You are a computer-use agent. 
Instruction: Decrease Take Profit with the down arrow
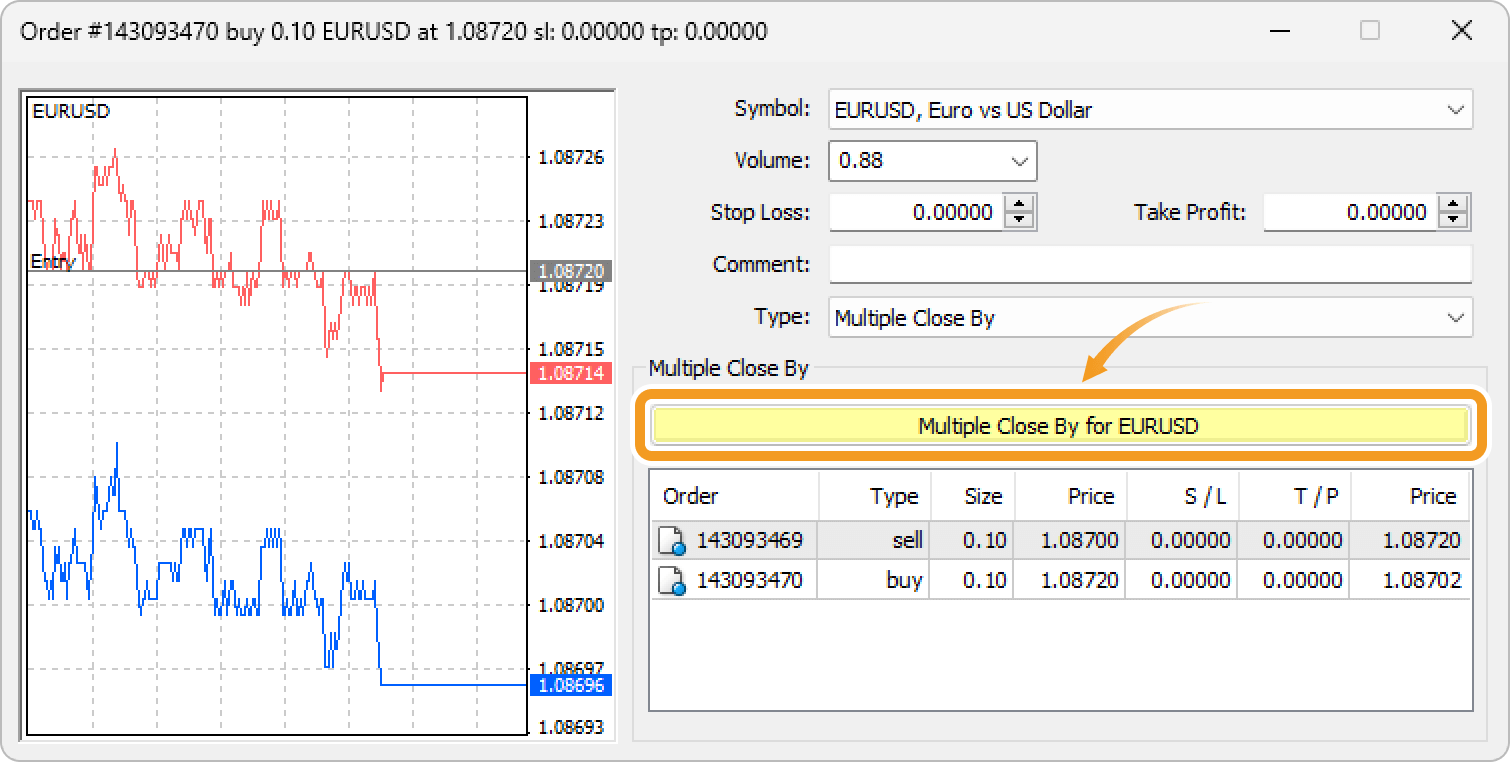pyautogui.click(x=1453, y=220)
